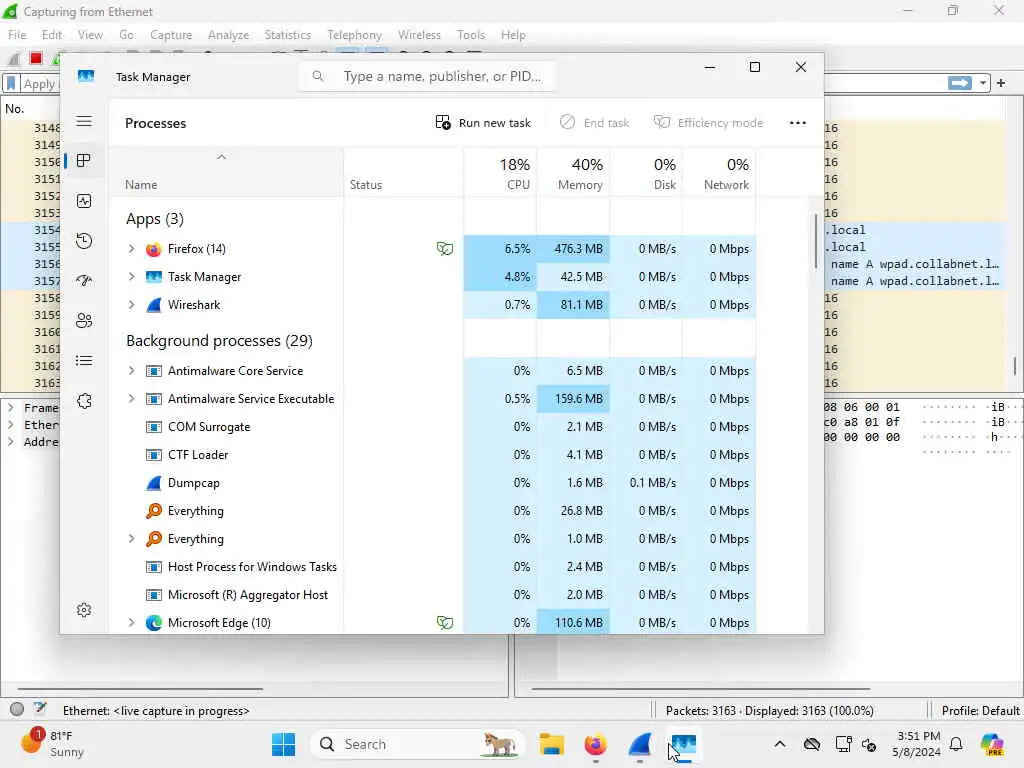Open Wireshark Telephony menu

click(x=355, y=35)
